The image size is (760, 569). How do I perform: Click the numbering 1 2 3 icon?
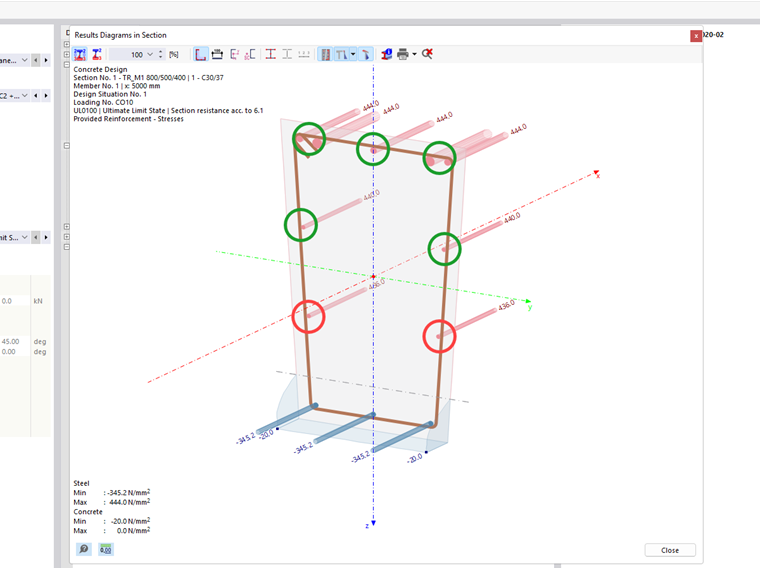(x=304, y=54)
